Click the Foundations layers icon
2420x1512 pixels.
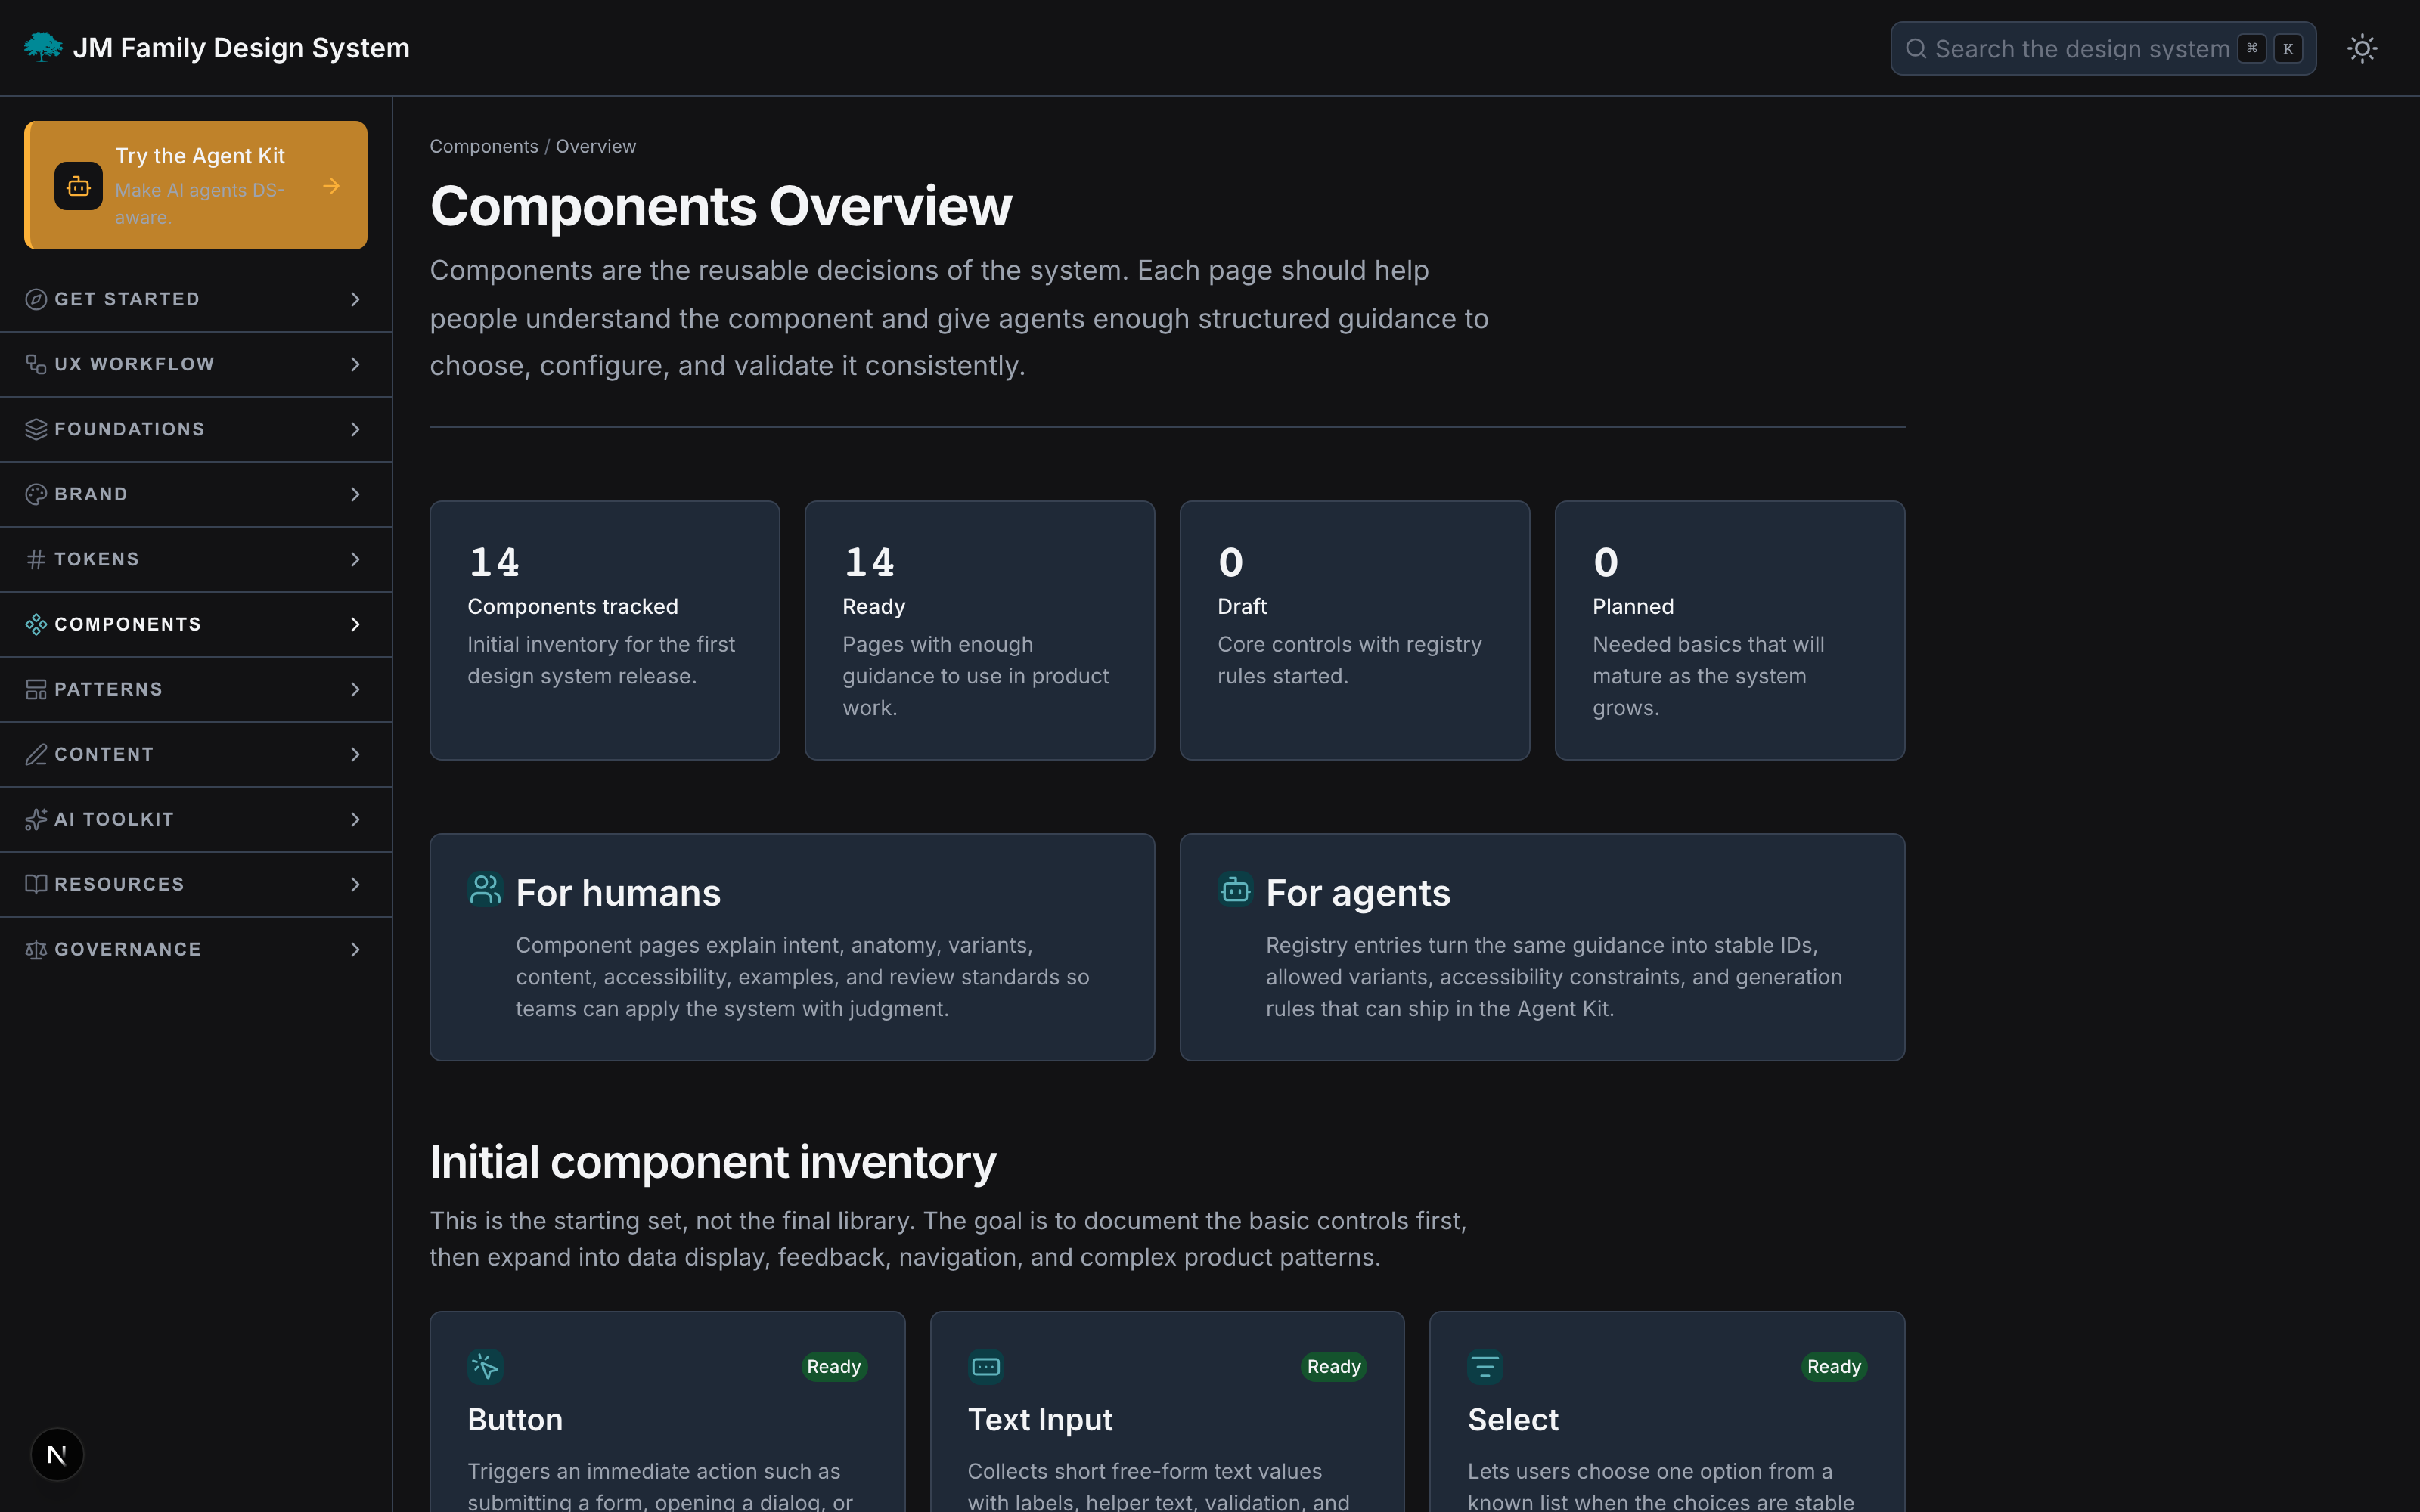pos(36,429)
